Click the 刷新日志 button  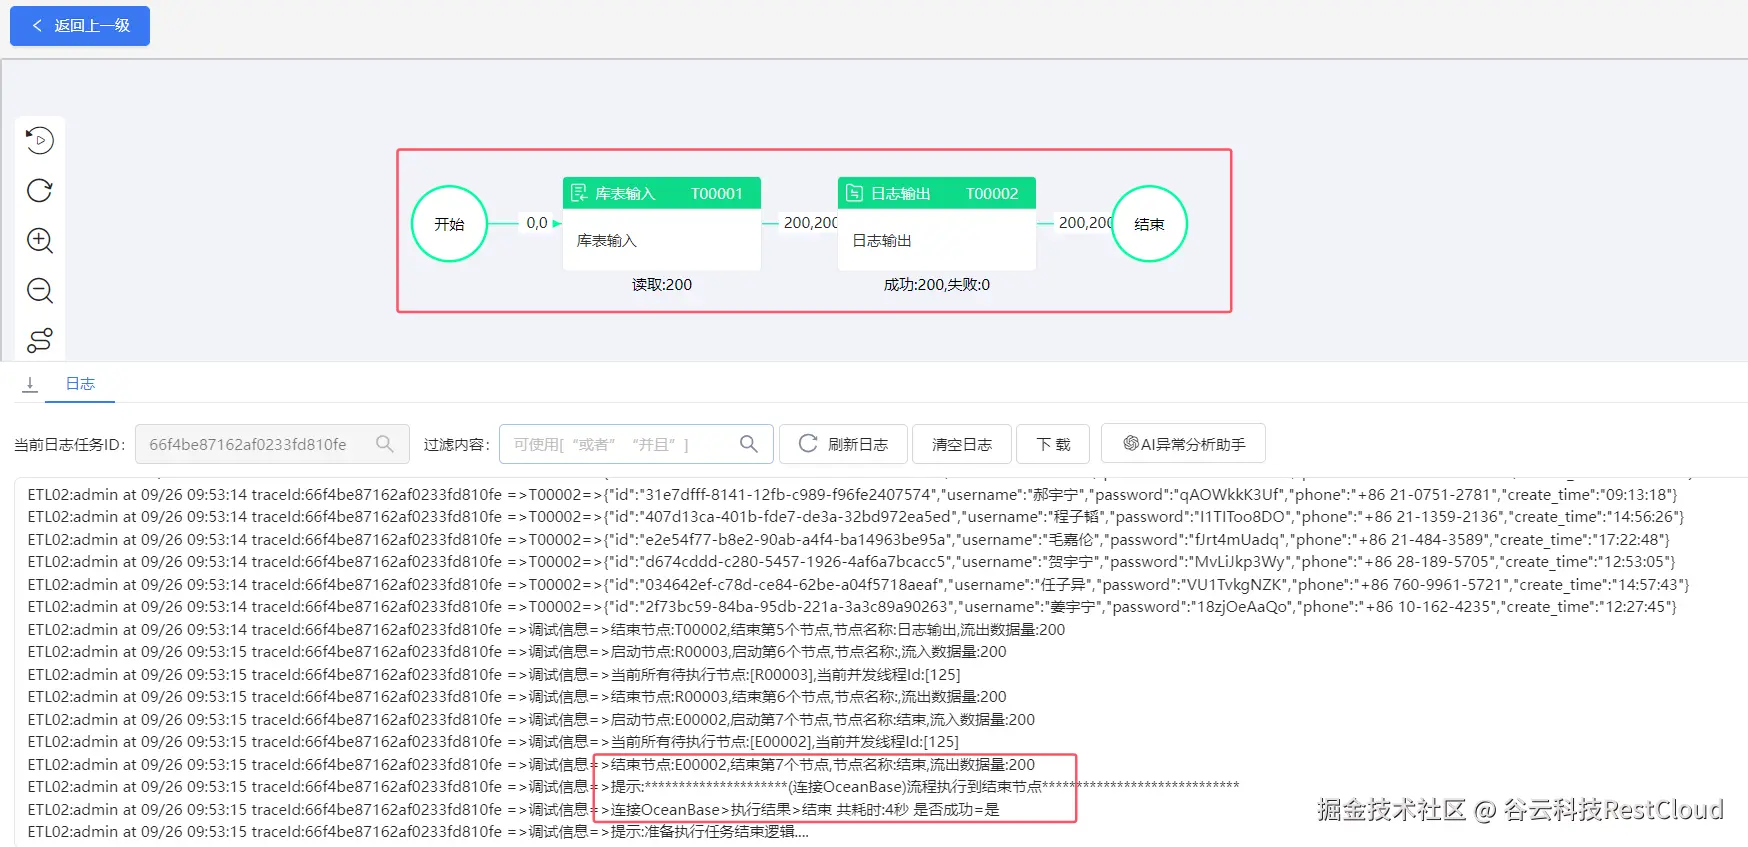(x=843, y=444)
